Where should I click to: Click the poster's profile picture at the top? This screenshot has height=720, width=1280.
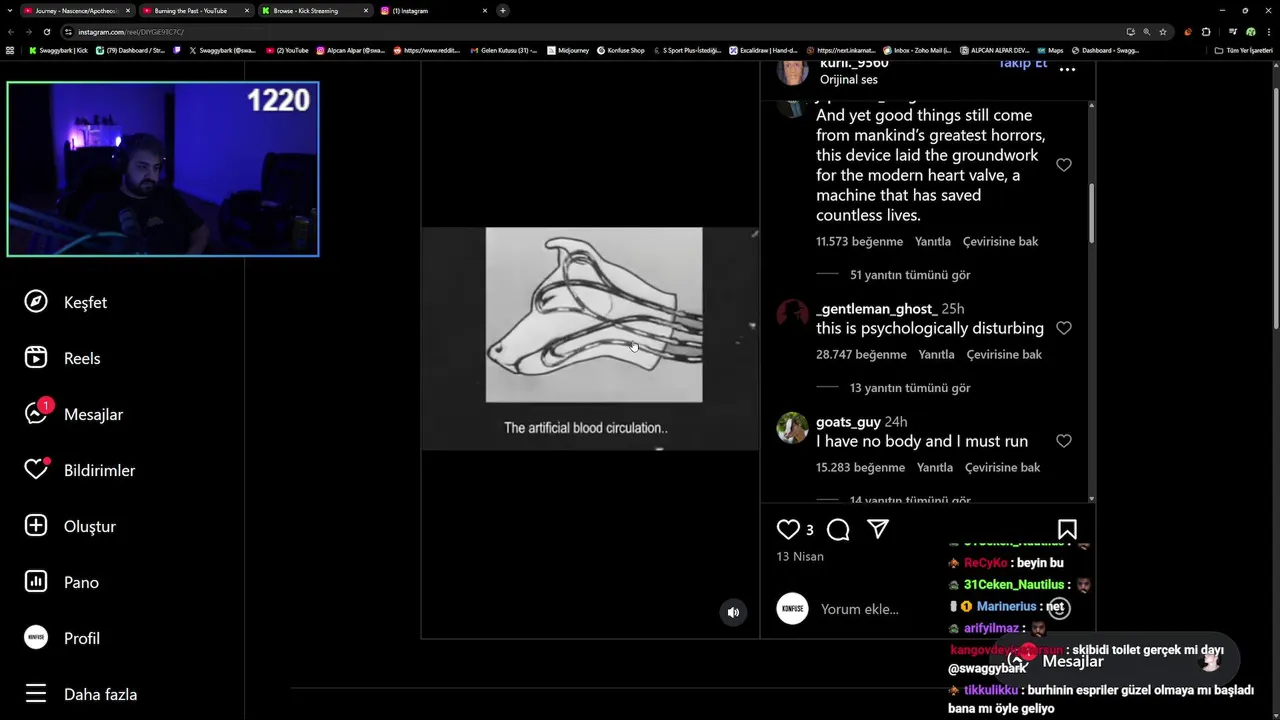click(x=792, y=72)
